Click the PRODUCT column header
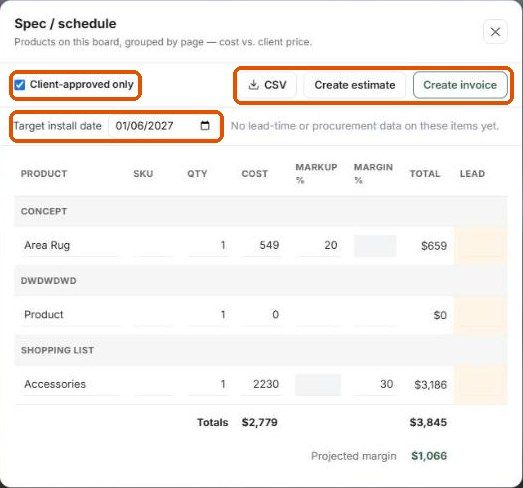Screen dimensions: 523x488 44,174
